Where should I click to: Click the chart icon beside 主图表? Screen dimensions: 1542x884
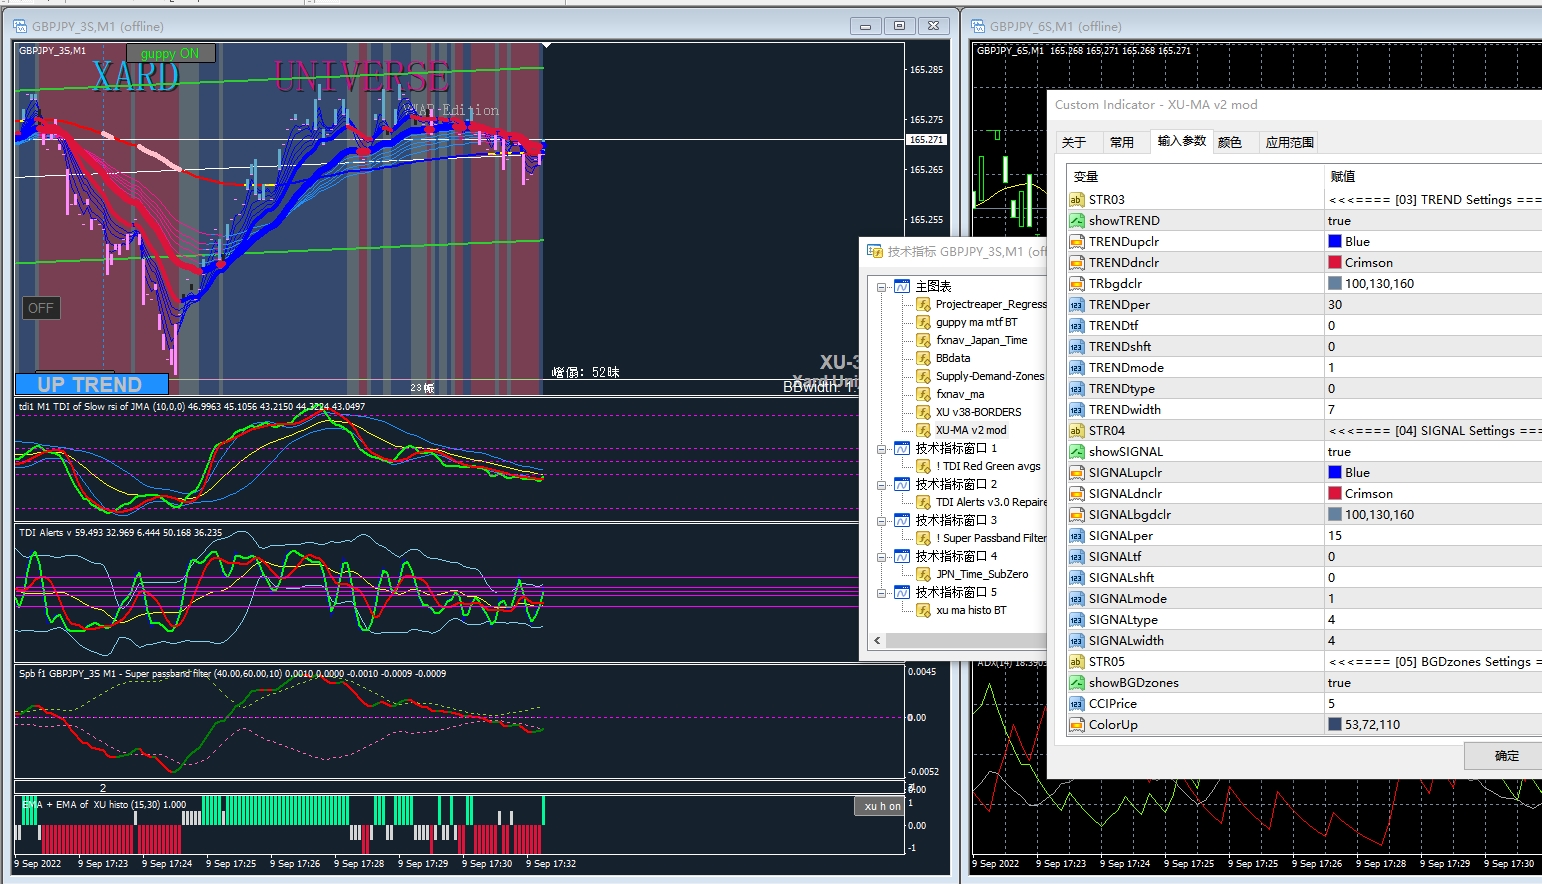[902, 286]
